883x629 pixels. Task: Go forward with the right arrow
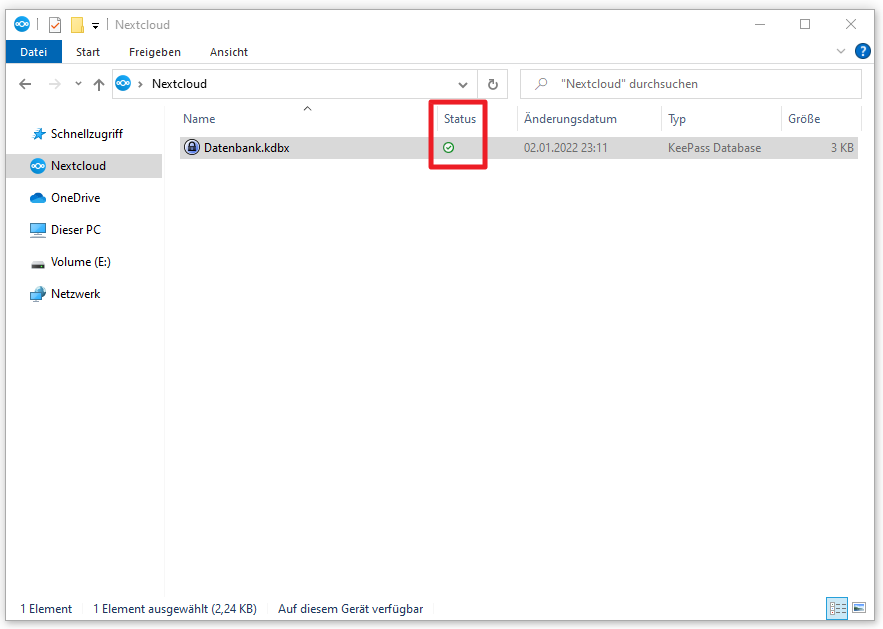coord(55,84)
